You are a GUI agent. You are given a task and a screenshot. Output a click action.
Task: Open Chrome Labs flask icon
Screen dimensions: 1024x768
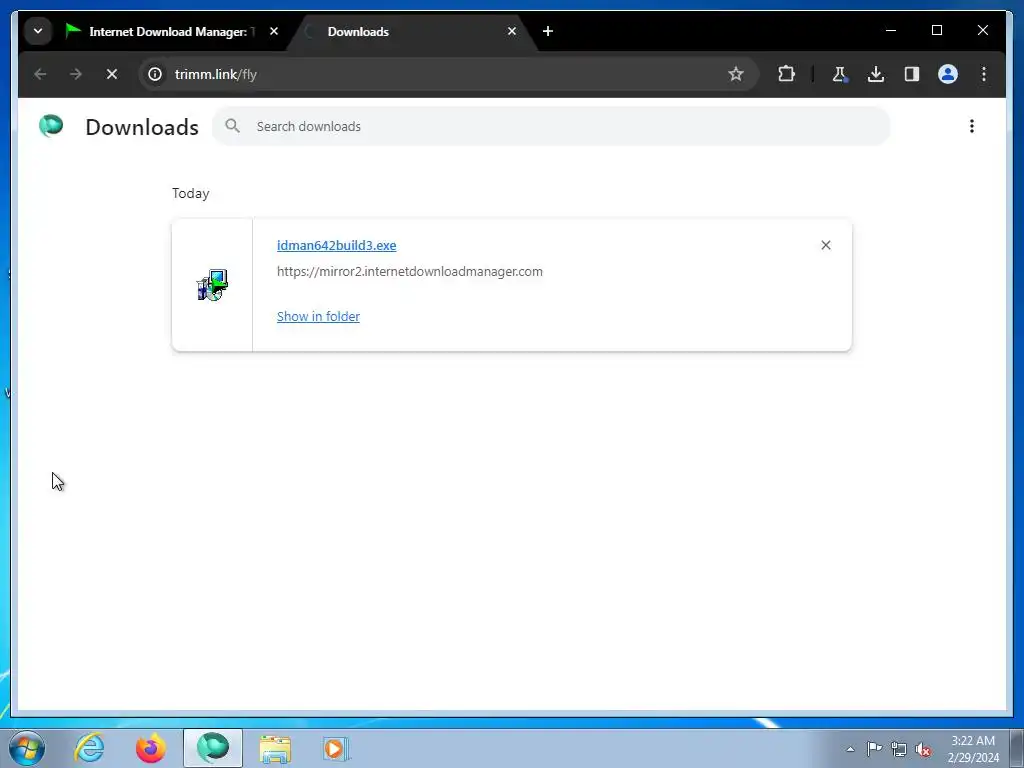click(840, 74)
